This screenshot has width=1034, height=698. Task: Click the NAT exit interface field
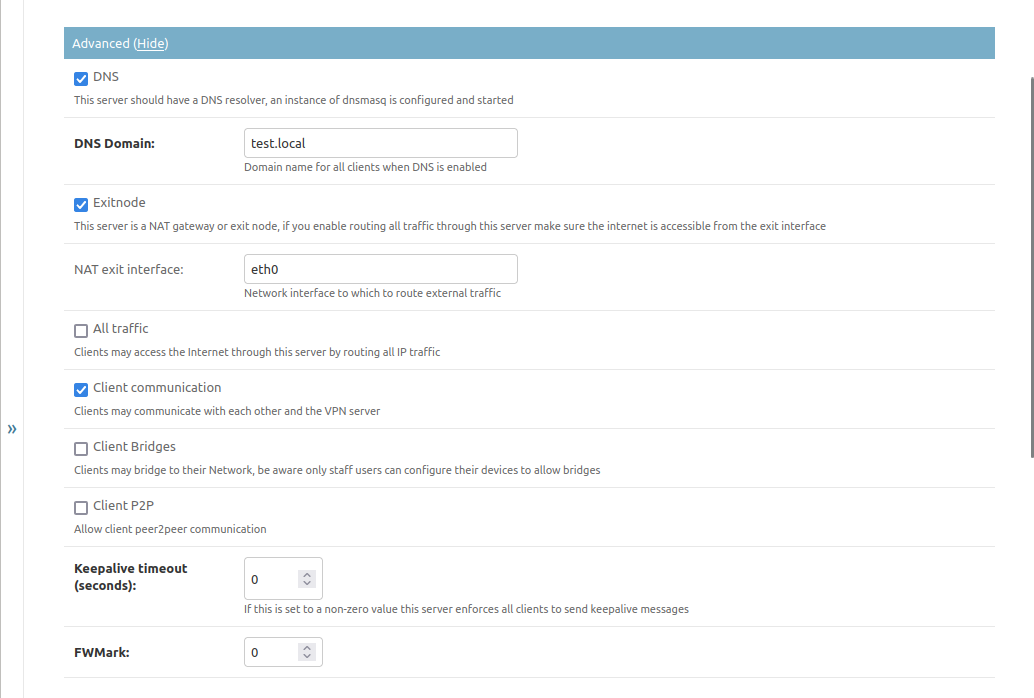coord(380,269)
